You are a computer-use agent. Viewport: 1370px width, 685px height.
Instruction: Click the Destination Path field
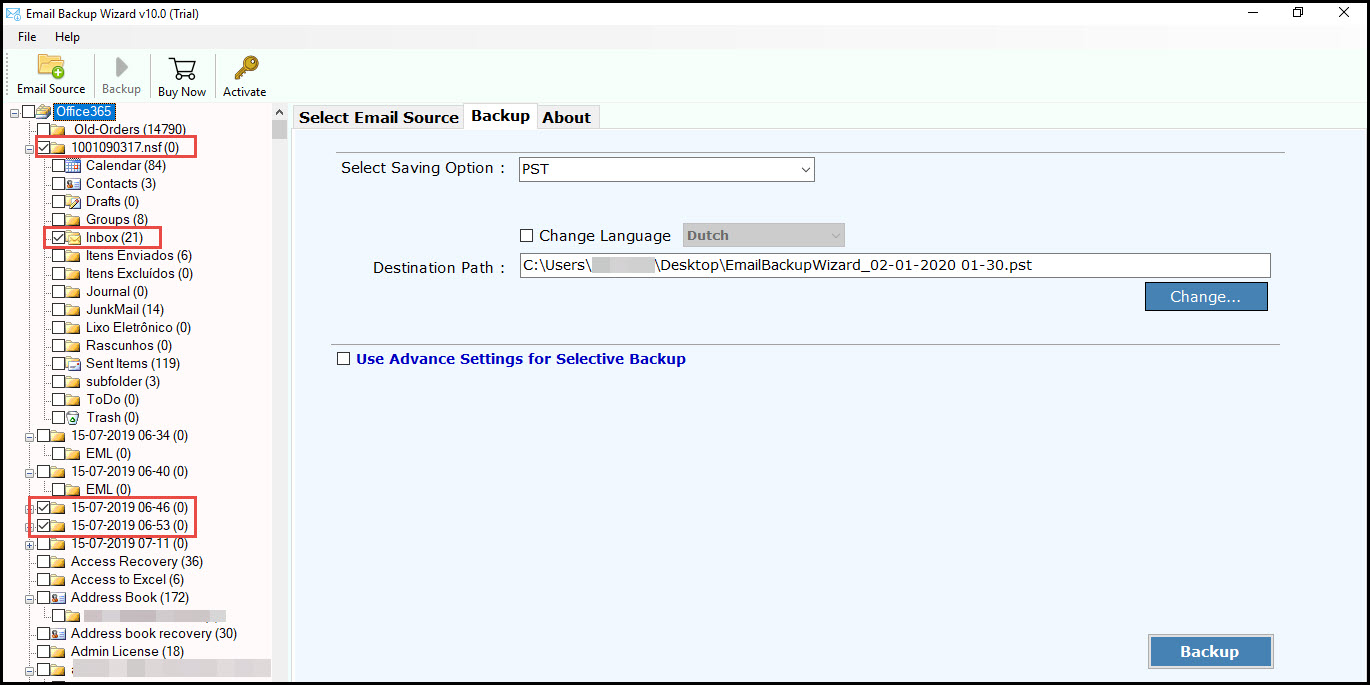click(895, 265)
